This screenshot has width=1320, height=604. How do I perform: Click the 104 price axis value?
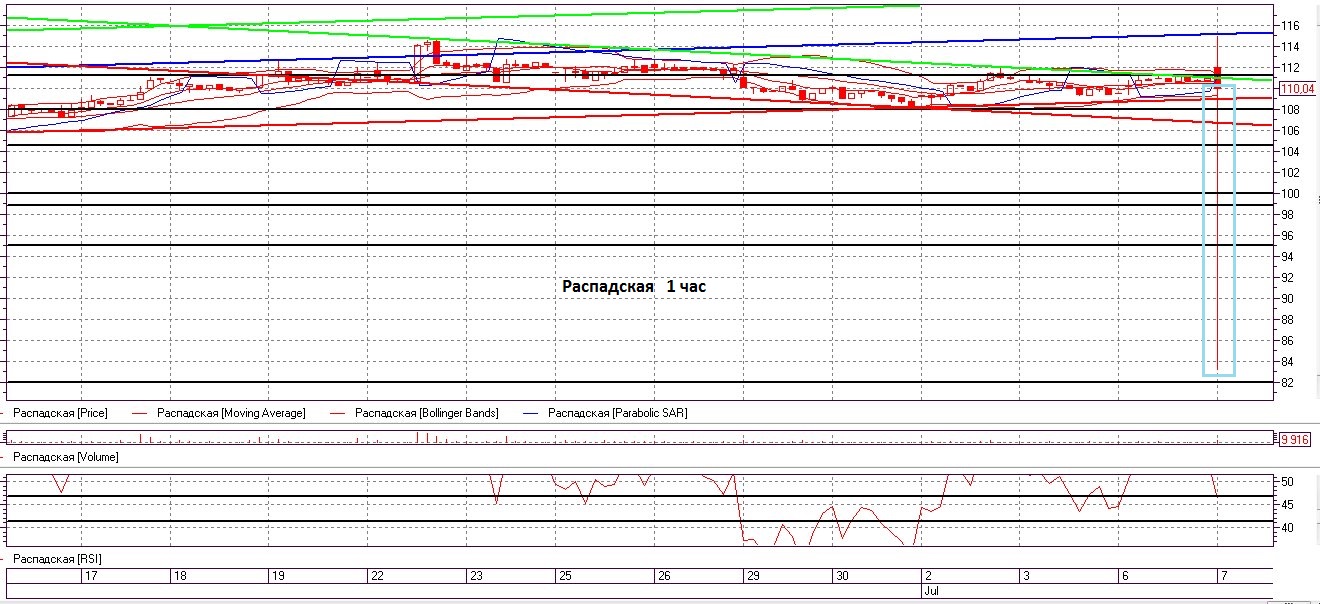tap(1289, 152)
